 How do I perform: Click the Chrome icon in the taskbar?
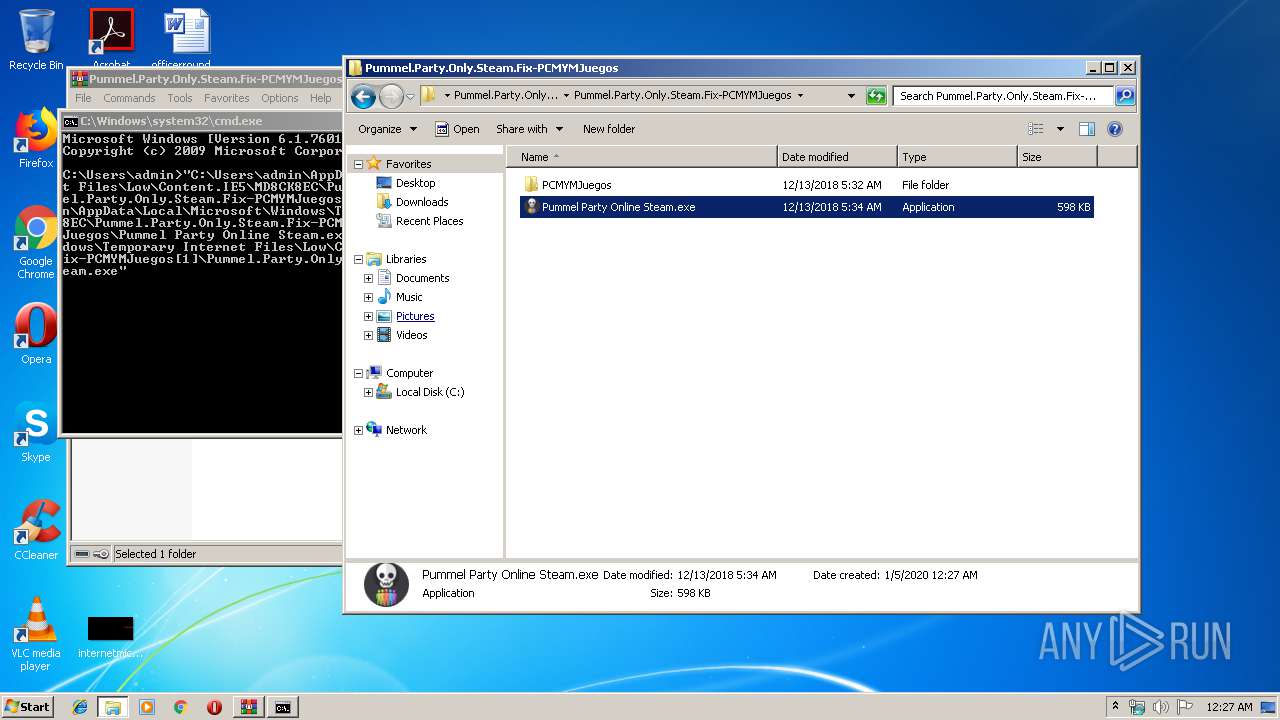180,707
